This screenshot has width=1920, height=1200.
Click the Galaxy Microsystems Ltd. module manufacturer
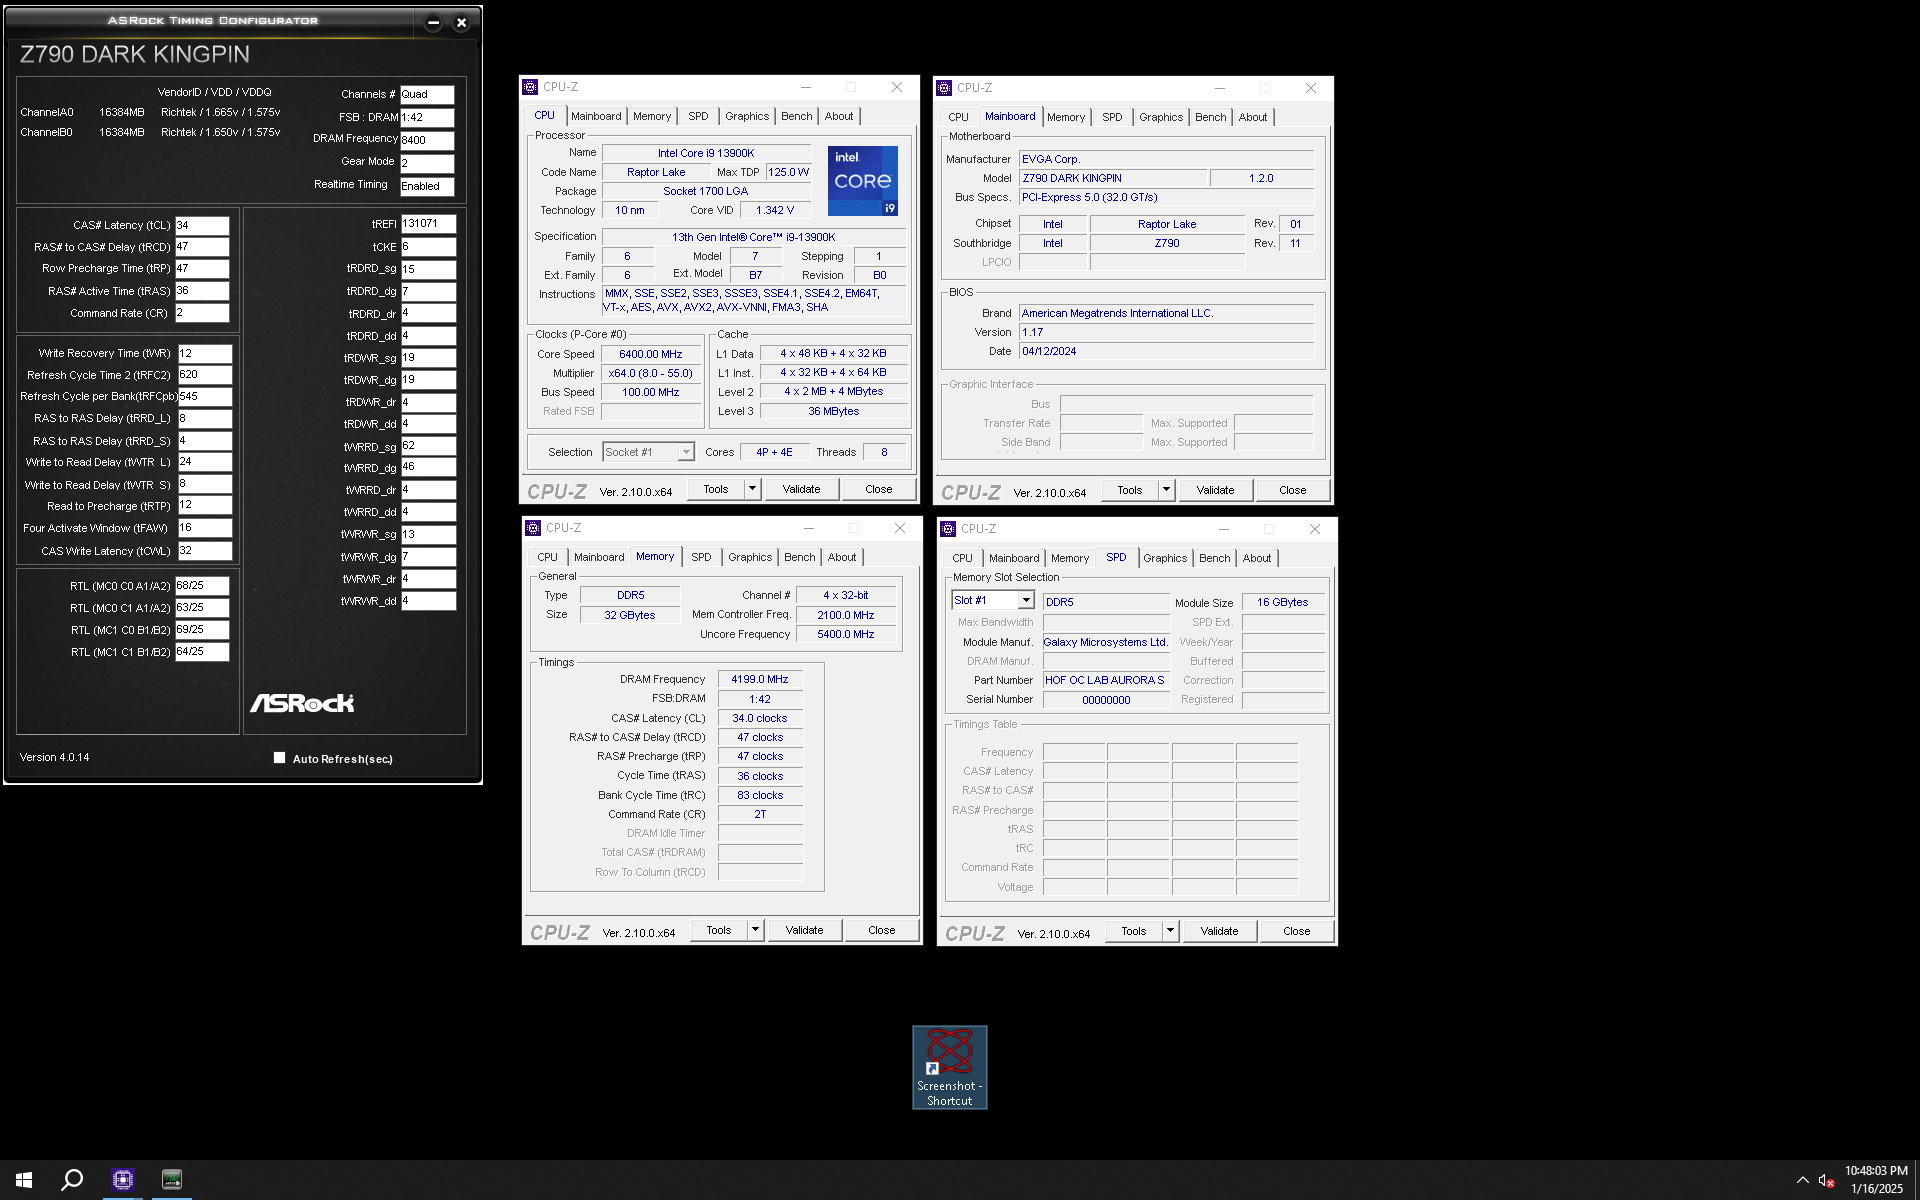(1105, 642)
